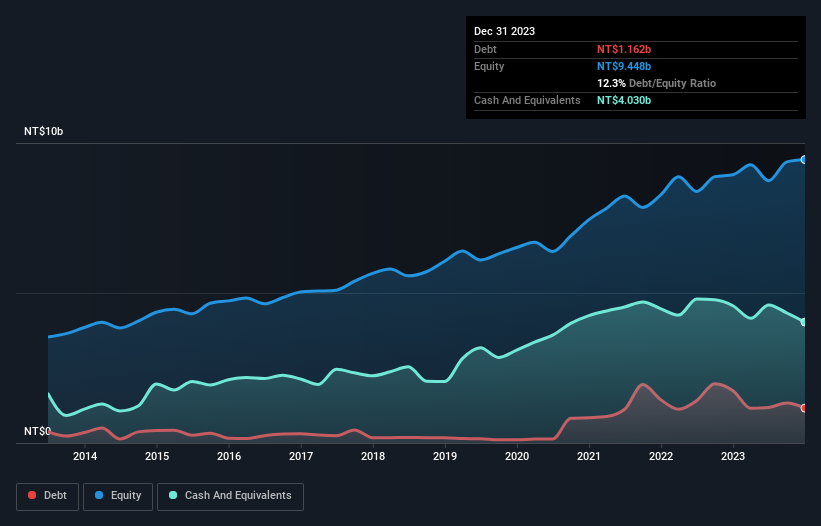Click the Dec 31 2023 tooltip date

504,31
